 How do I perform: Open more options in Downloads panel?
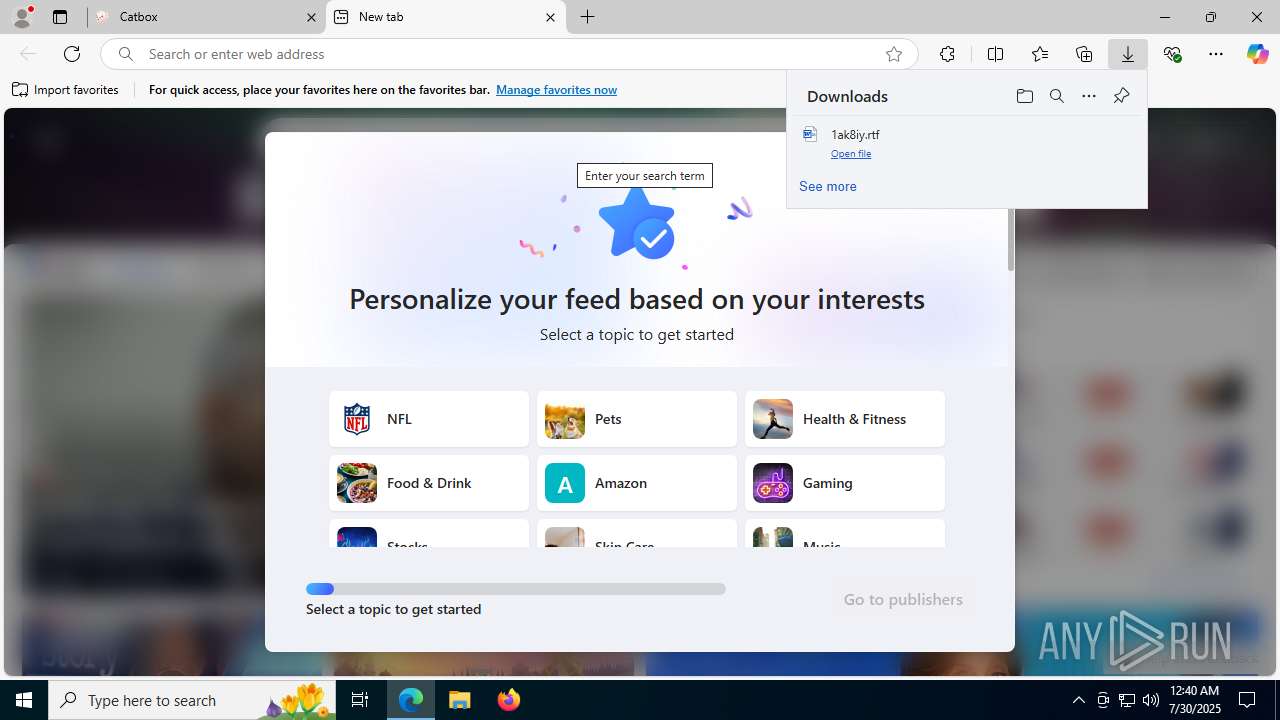pyautogui.click(x=1089, y=96)
